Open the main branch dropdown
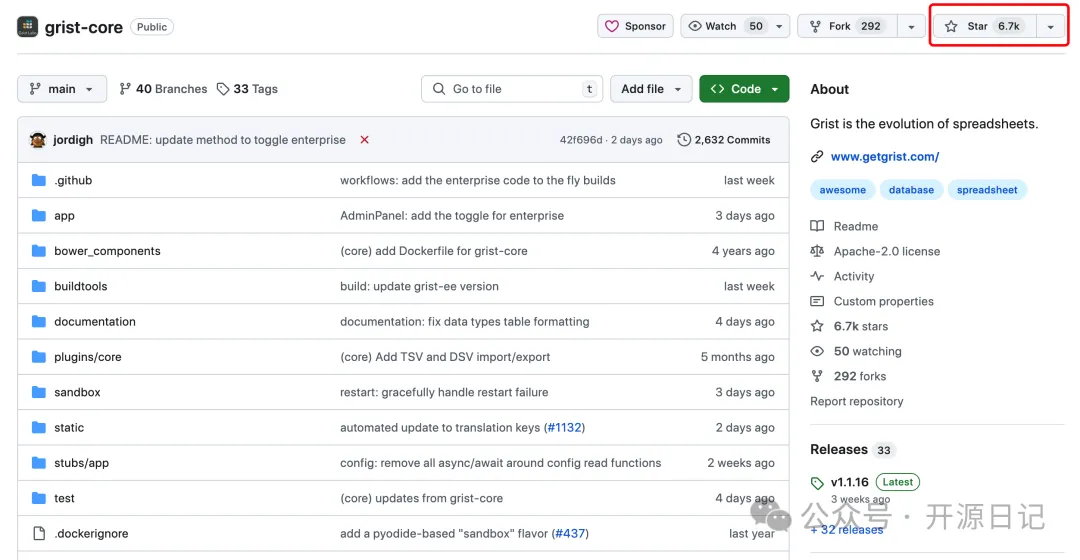1080x560 pixels. (61, 89)
